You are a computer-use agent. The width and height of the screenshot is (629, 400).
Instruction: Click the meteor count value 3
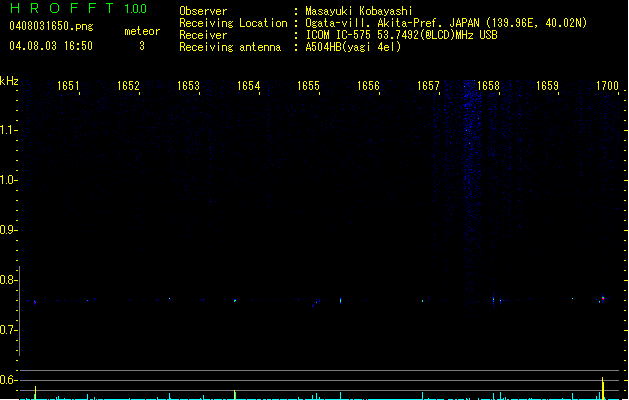coord(142,46)
